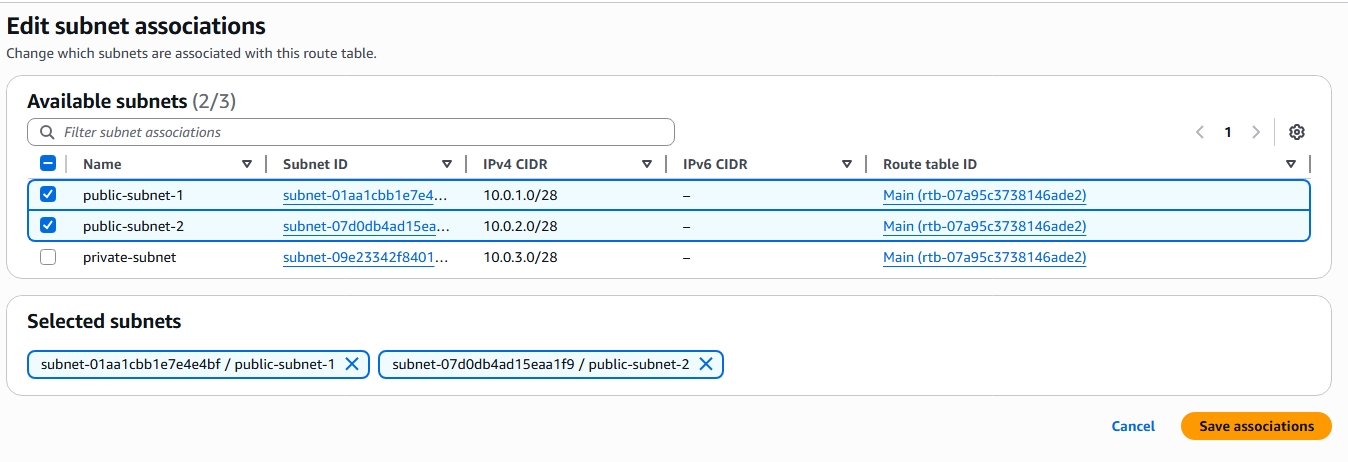This screenshot has height=462, width=1348.
Task: Cancel editing subnet associations
Action: (1133, 426)
